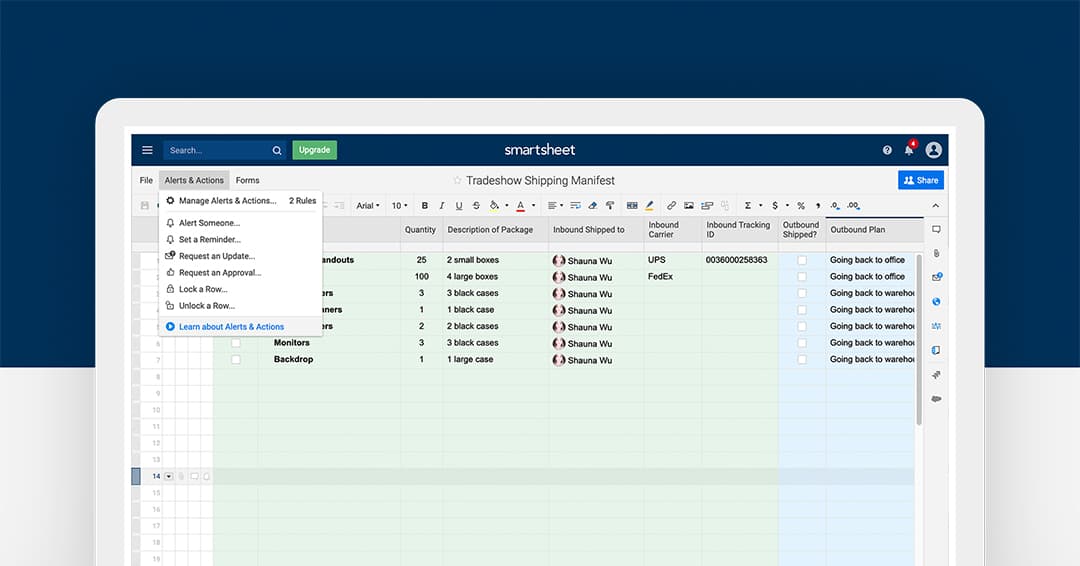The image size is (1080, 566).
Task: Open conditional formatting
Action: [632, 206]
